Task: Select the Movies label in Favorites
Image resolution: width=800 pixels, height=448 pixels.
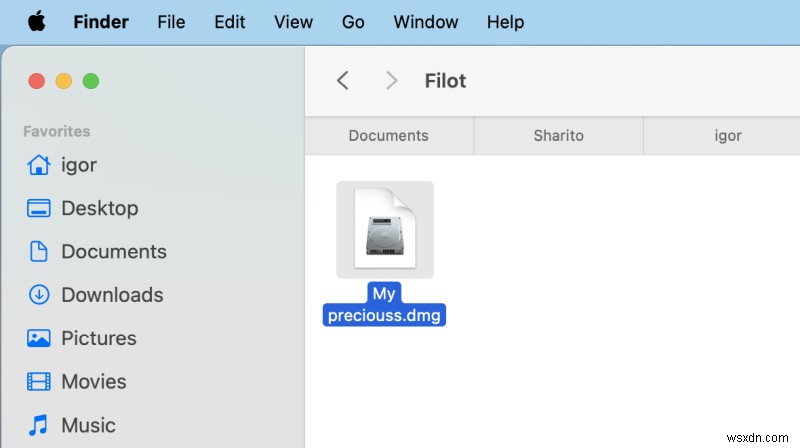Action: point(94,382)
